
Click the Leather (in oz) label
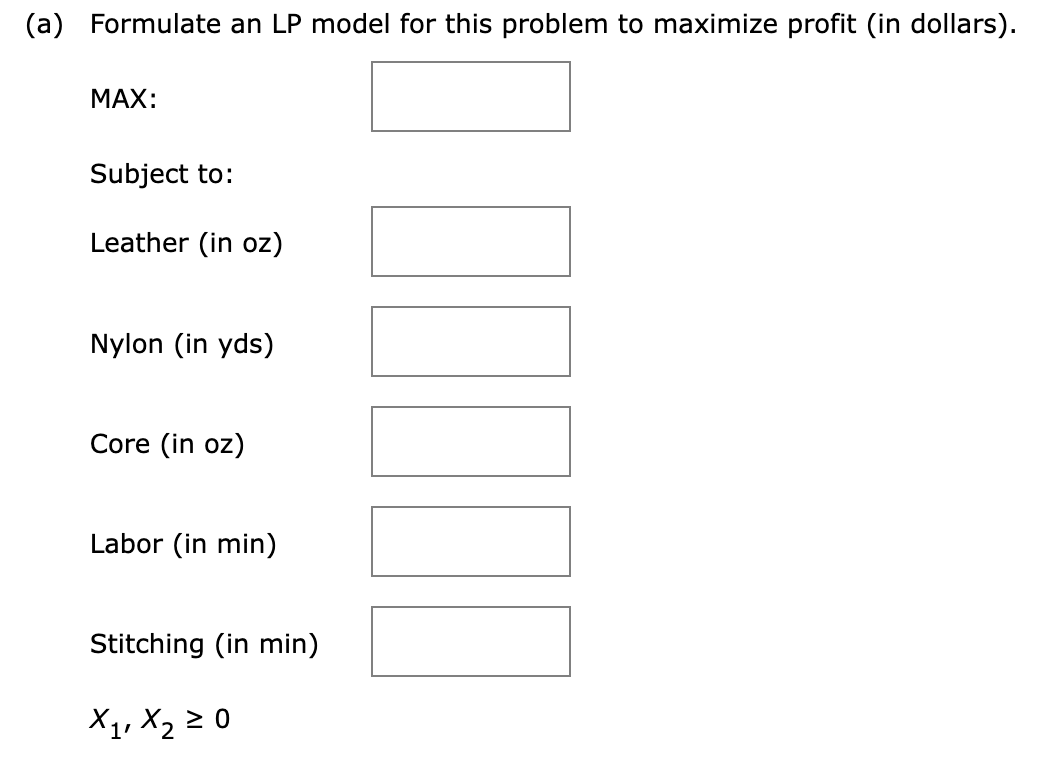coord(186,242)
